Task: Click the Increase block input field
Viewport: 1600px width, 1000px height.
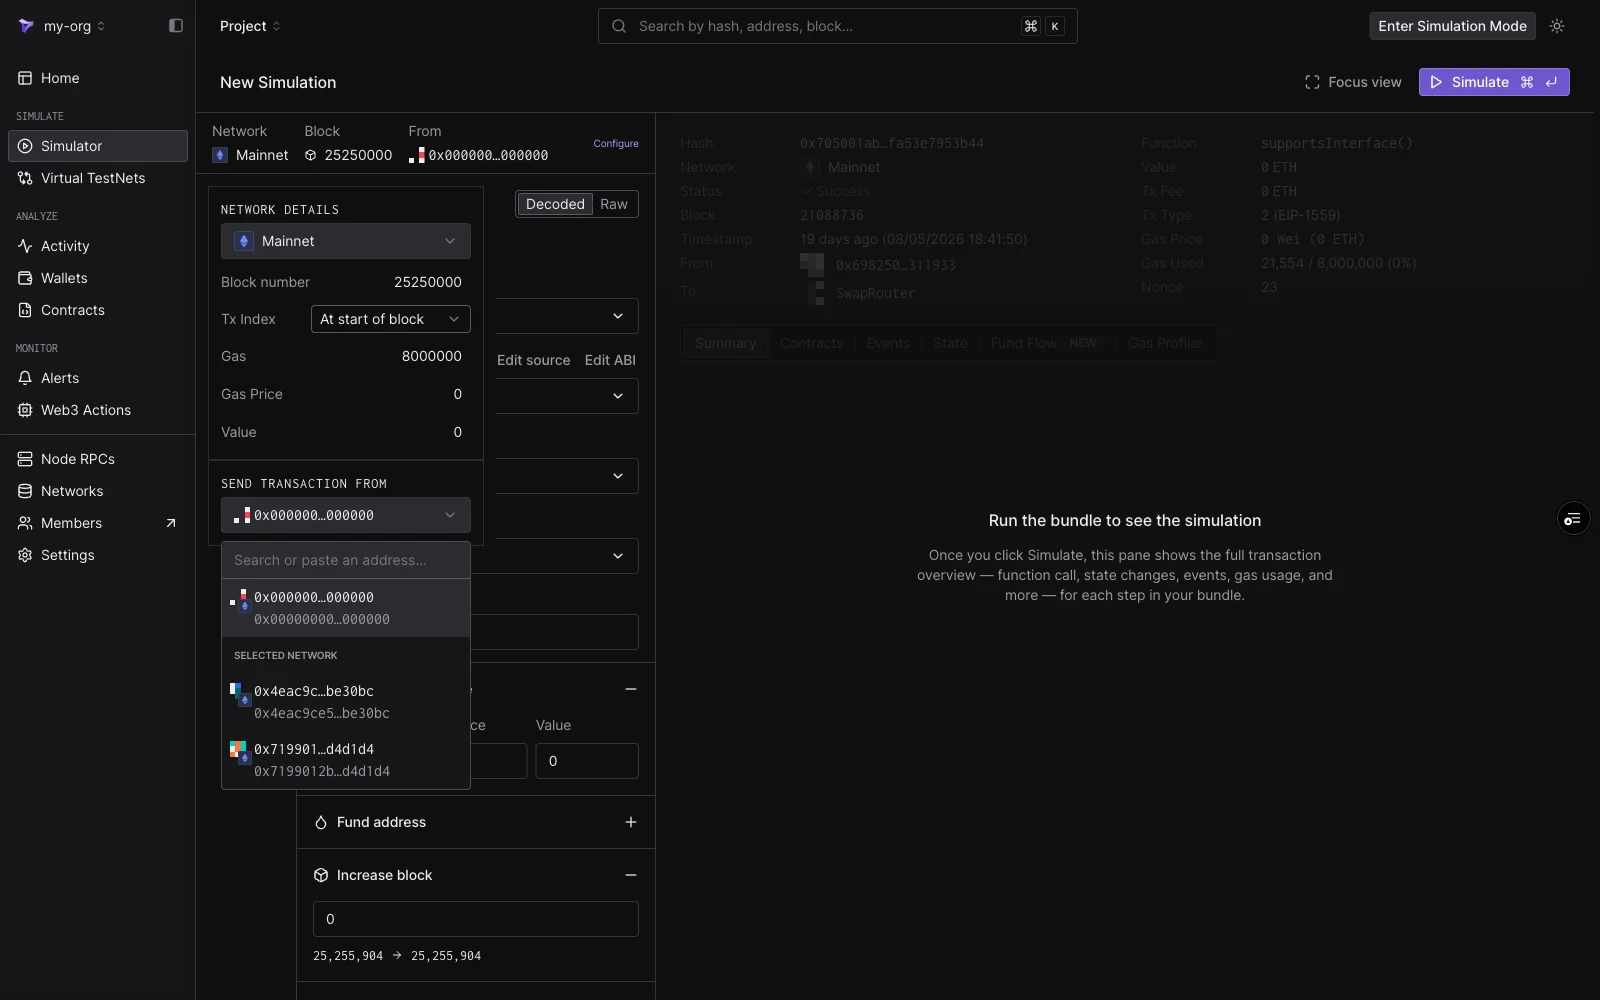Action: (476, 919)
